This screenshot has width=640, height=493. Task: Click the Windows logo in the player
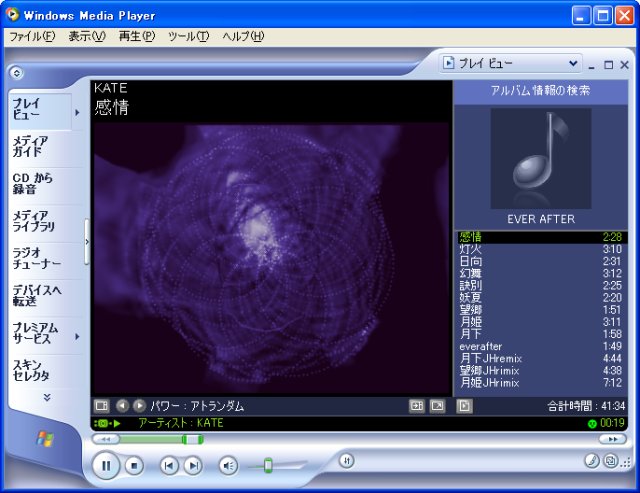click(45, 439)
